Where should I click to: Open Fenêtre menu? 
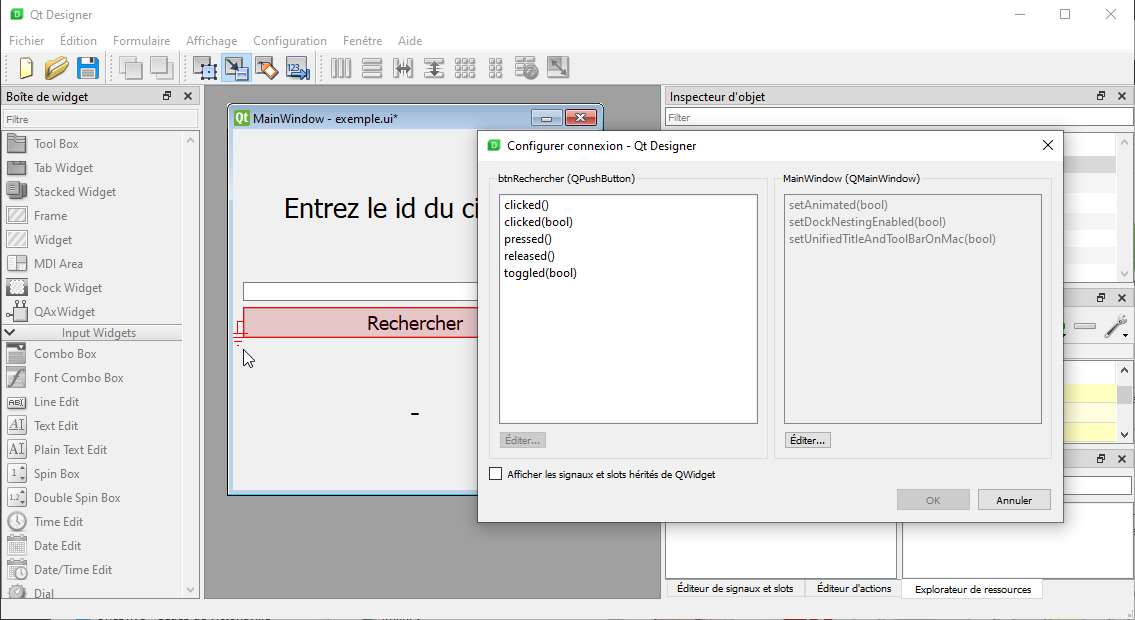[x=362, y=41]
